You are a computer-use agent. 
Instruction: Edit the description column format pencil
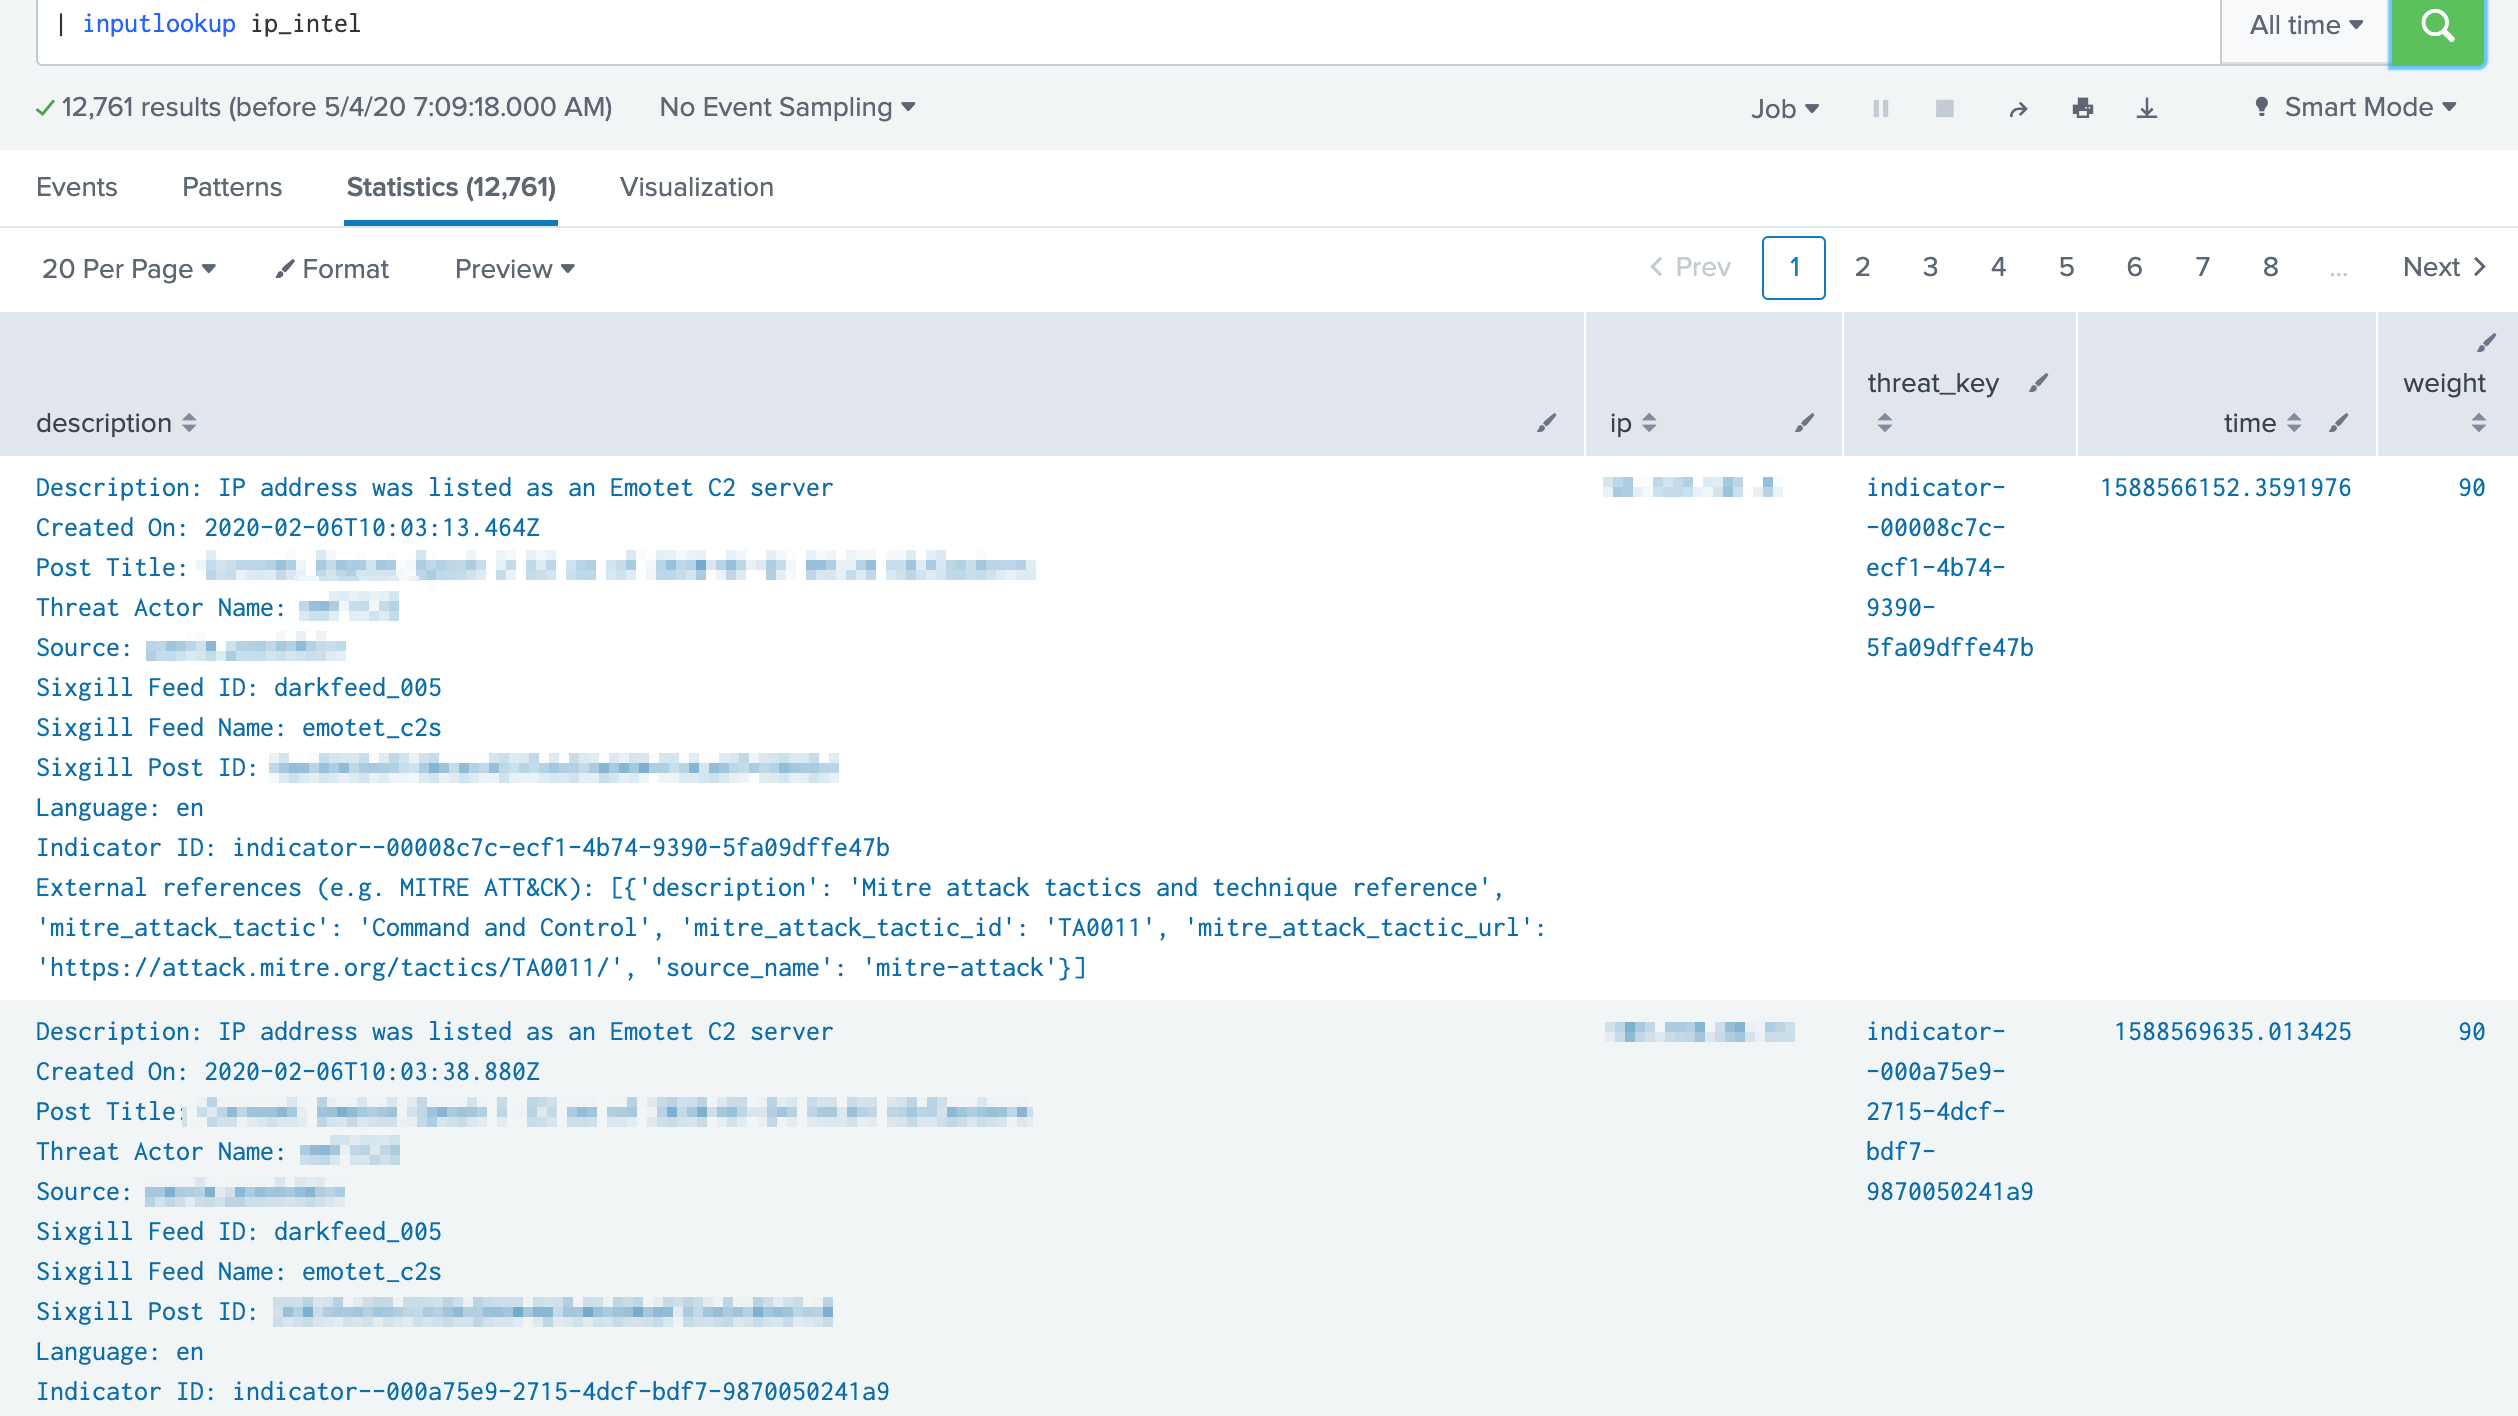[1547, 423]
